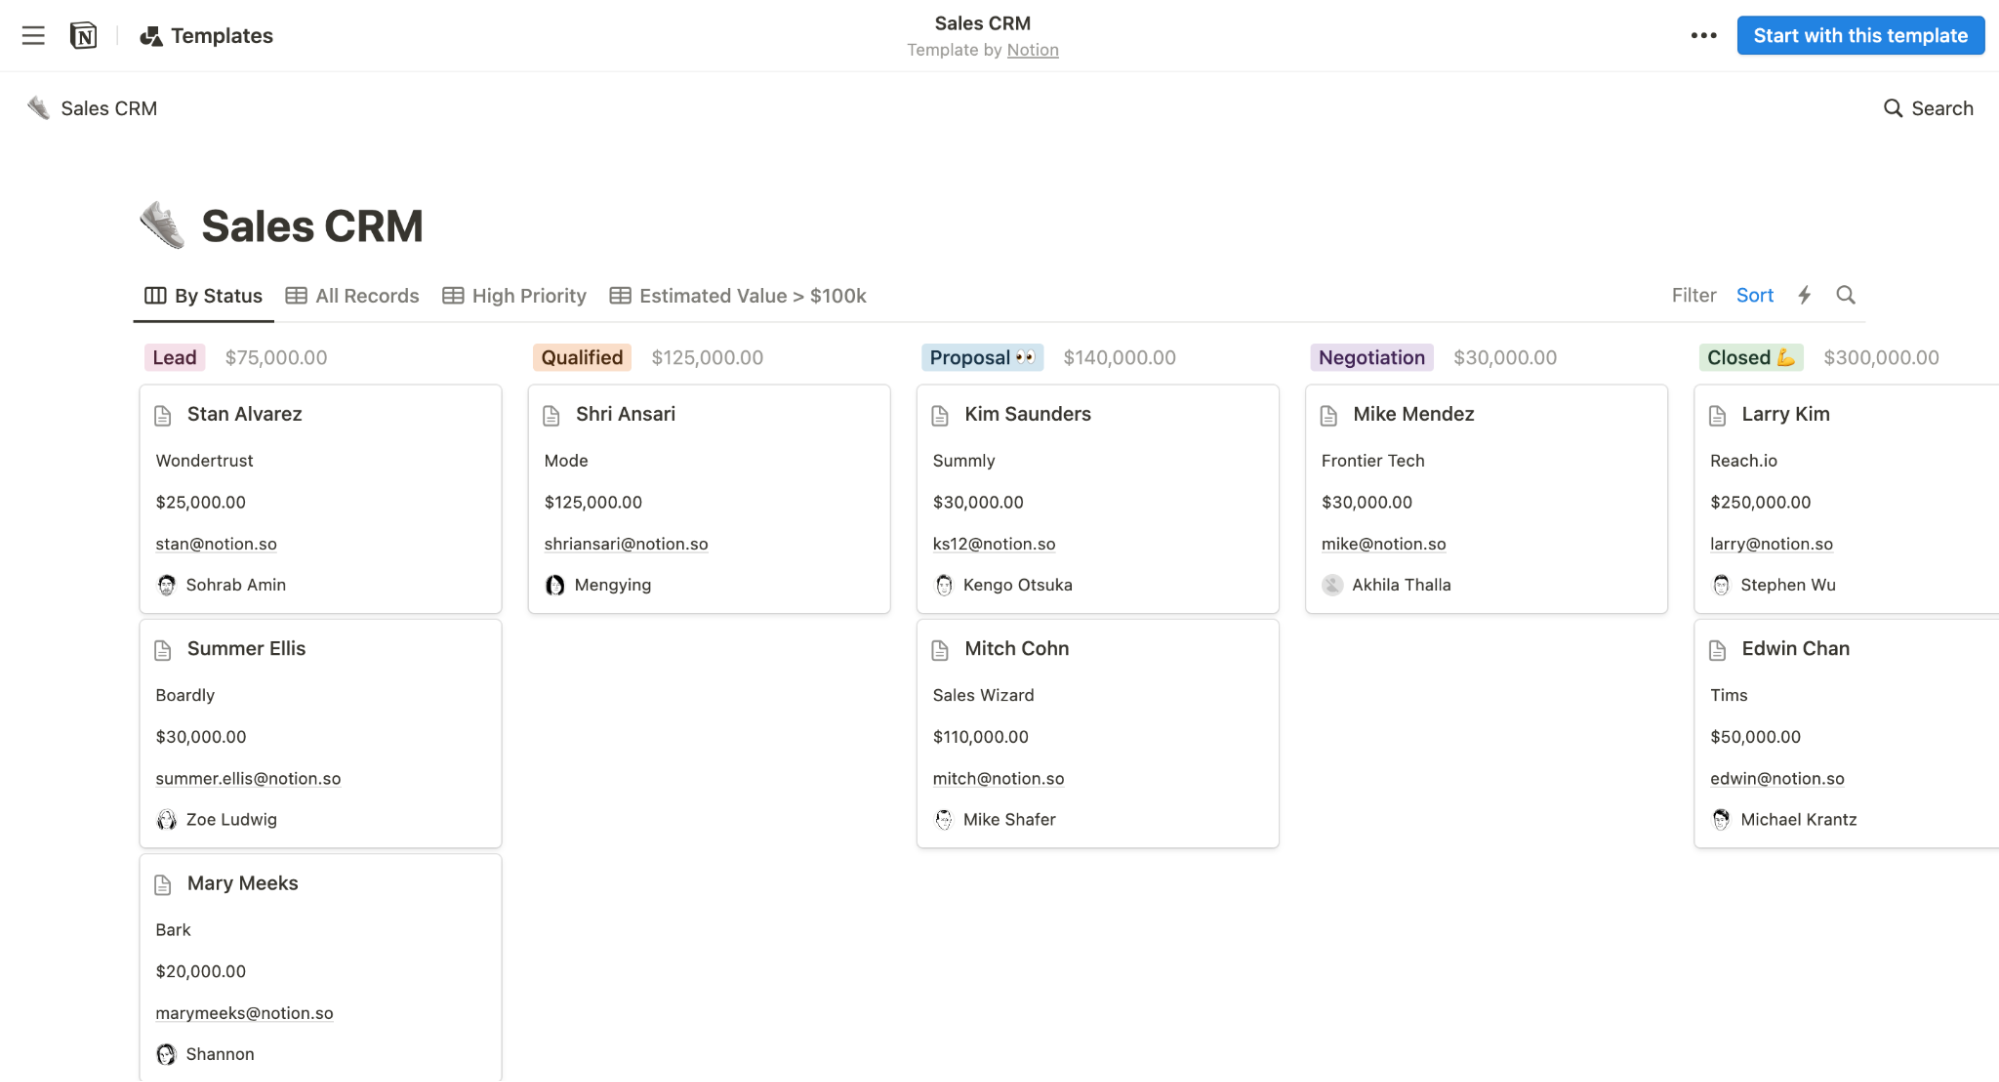1999x1082 pixels.
Task: Click the Negotiation status tag
Action: pyautogui.click(x=1371, y=358)
